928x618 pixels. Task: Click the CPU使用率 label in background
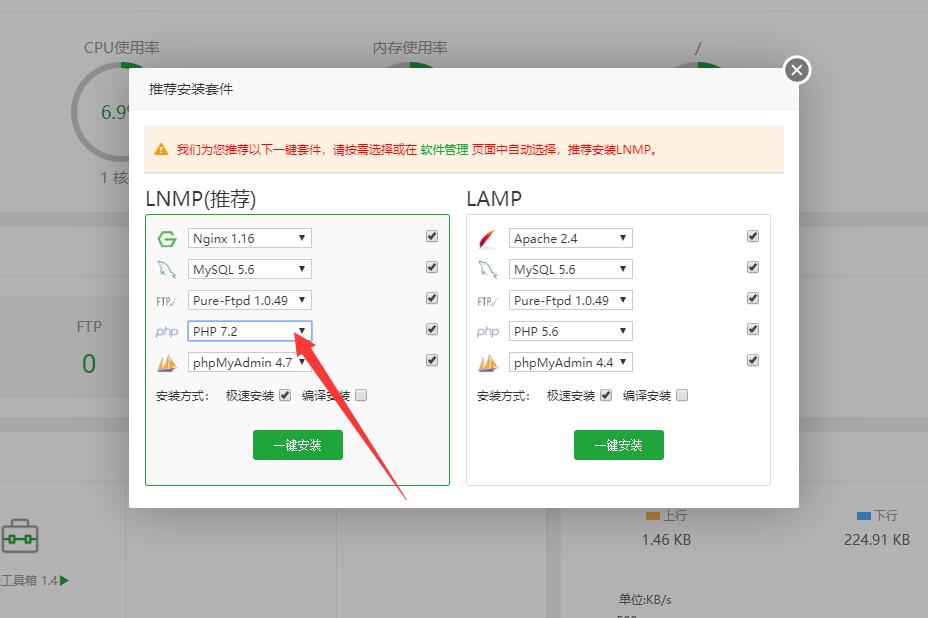[121, 48]
